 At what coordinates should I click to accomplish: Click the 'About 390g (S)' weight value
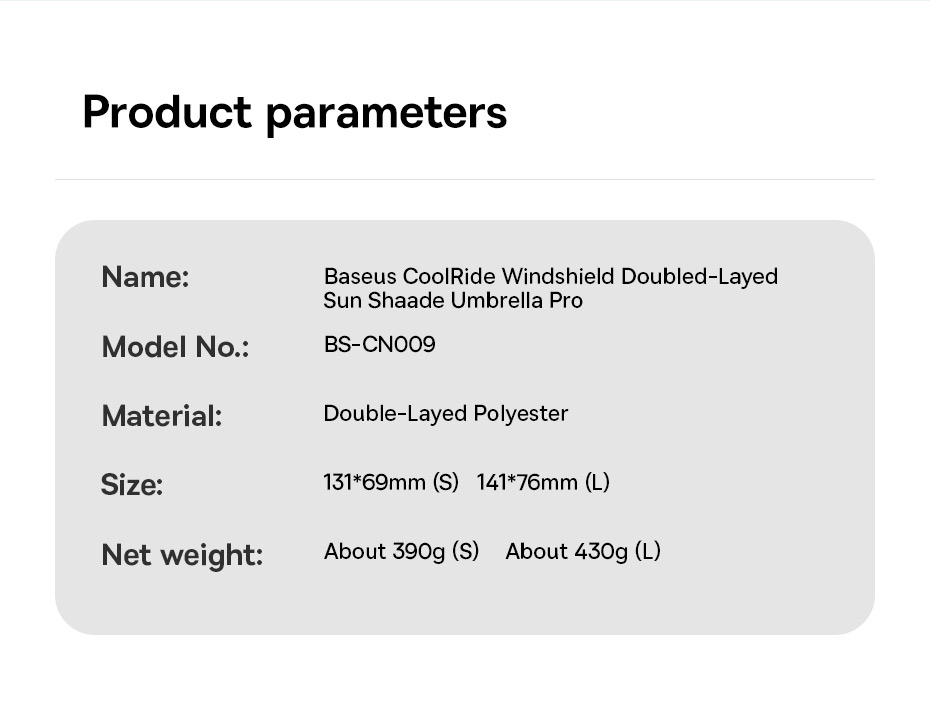(x=402, y=552)
